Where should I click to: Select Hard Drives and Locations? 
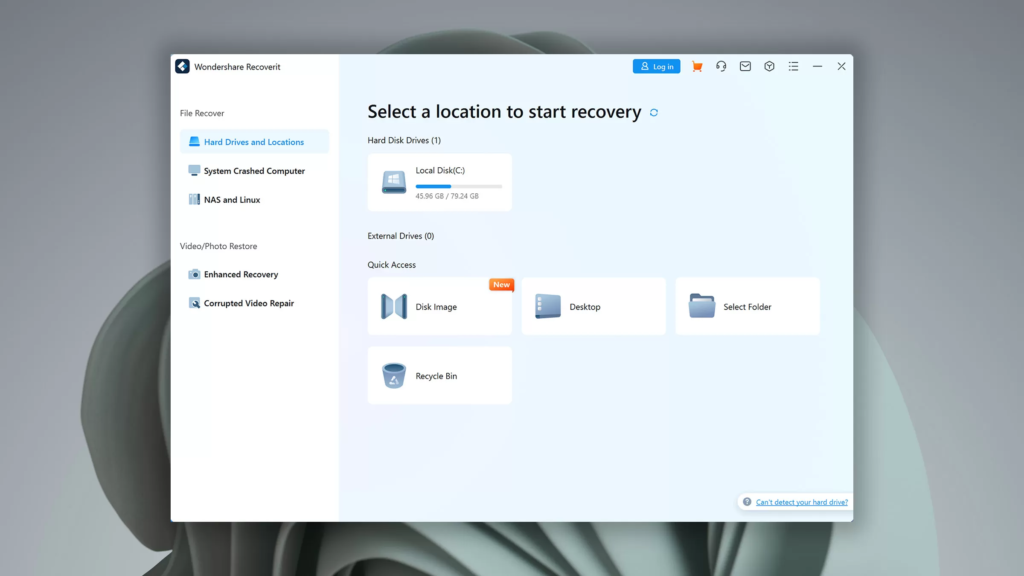(x=253, y=142)
